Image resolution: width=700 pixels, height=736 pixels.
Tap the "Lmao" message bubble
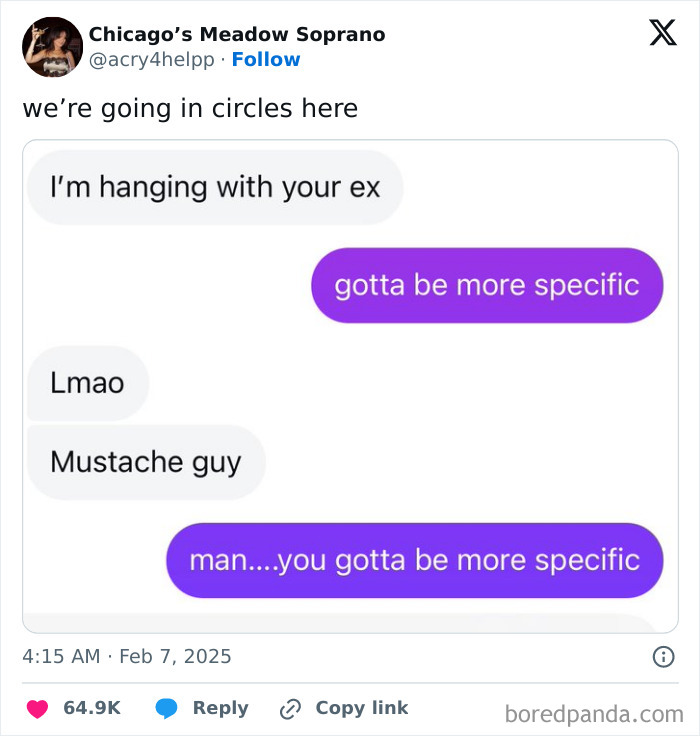pos(87,382)
